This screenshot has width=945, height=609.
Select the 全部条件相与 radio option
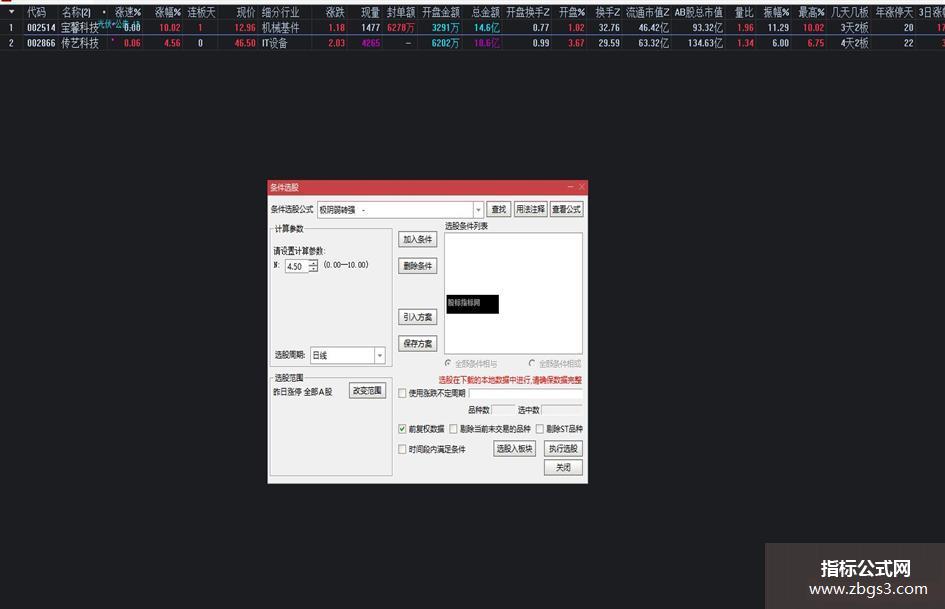[x=448, y=364]
